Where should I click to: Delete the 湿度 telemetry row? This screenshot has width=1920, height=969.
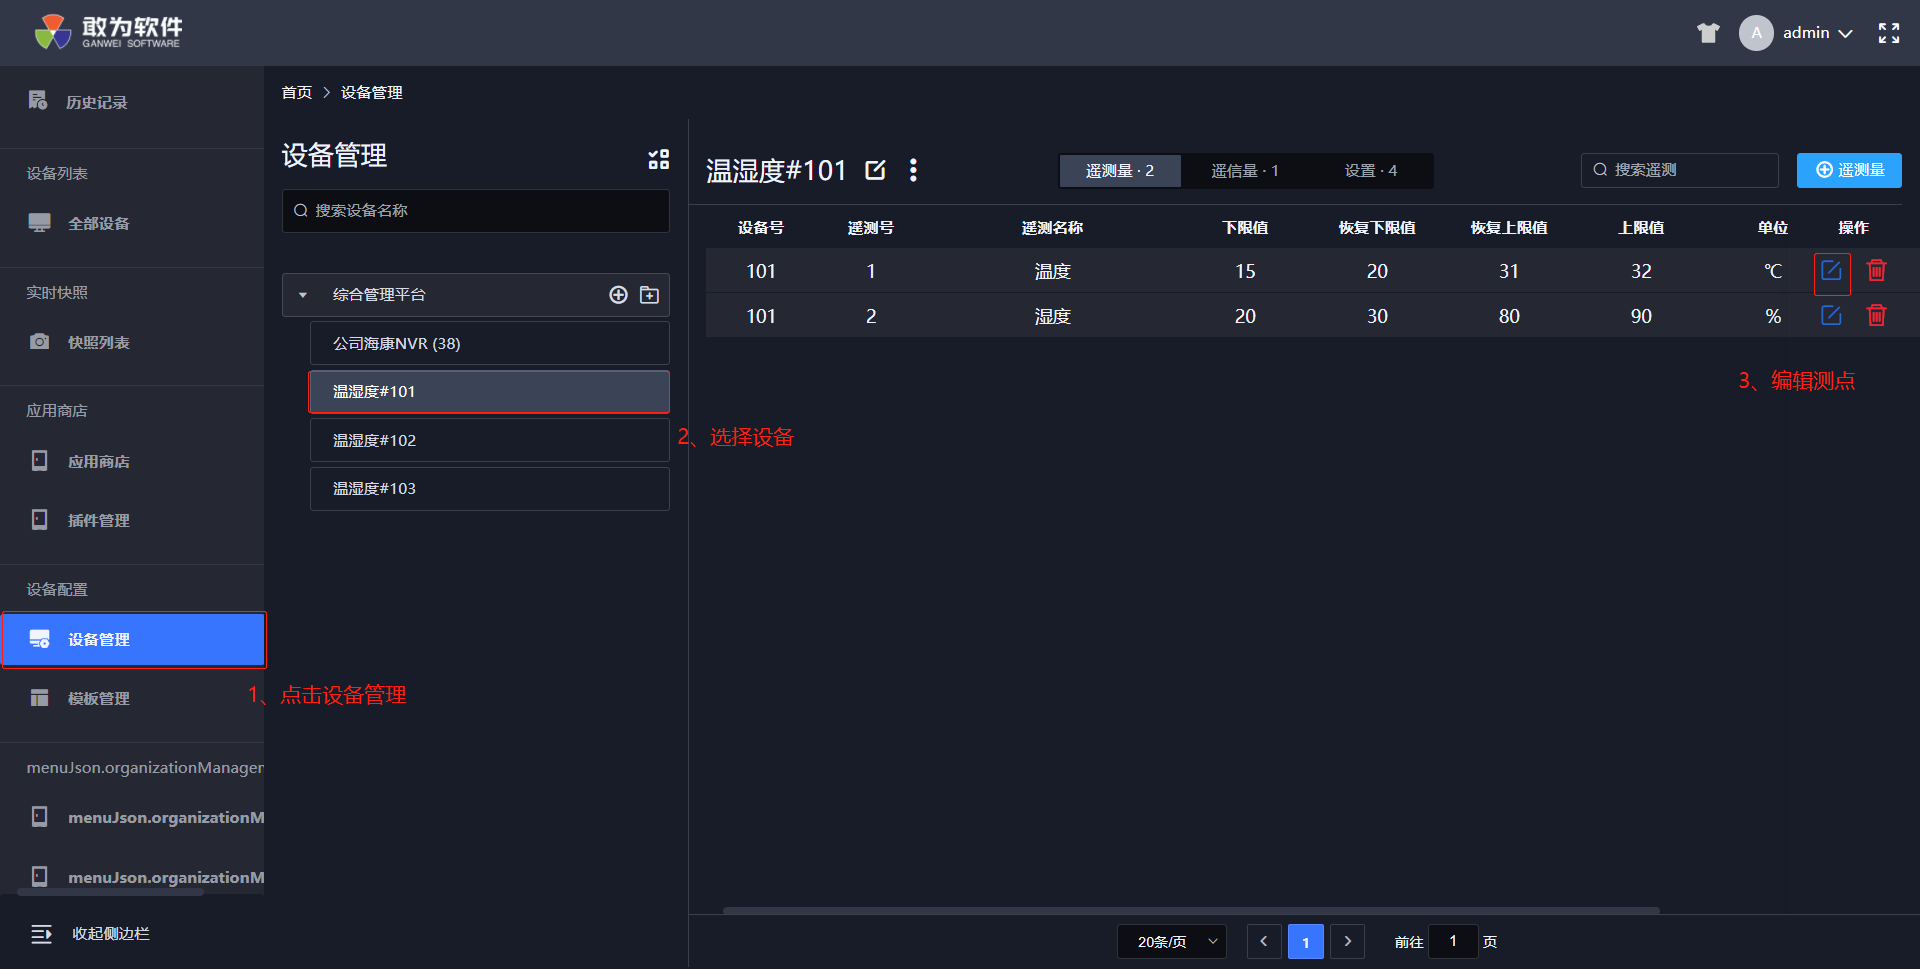coord(1877,316)
